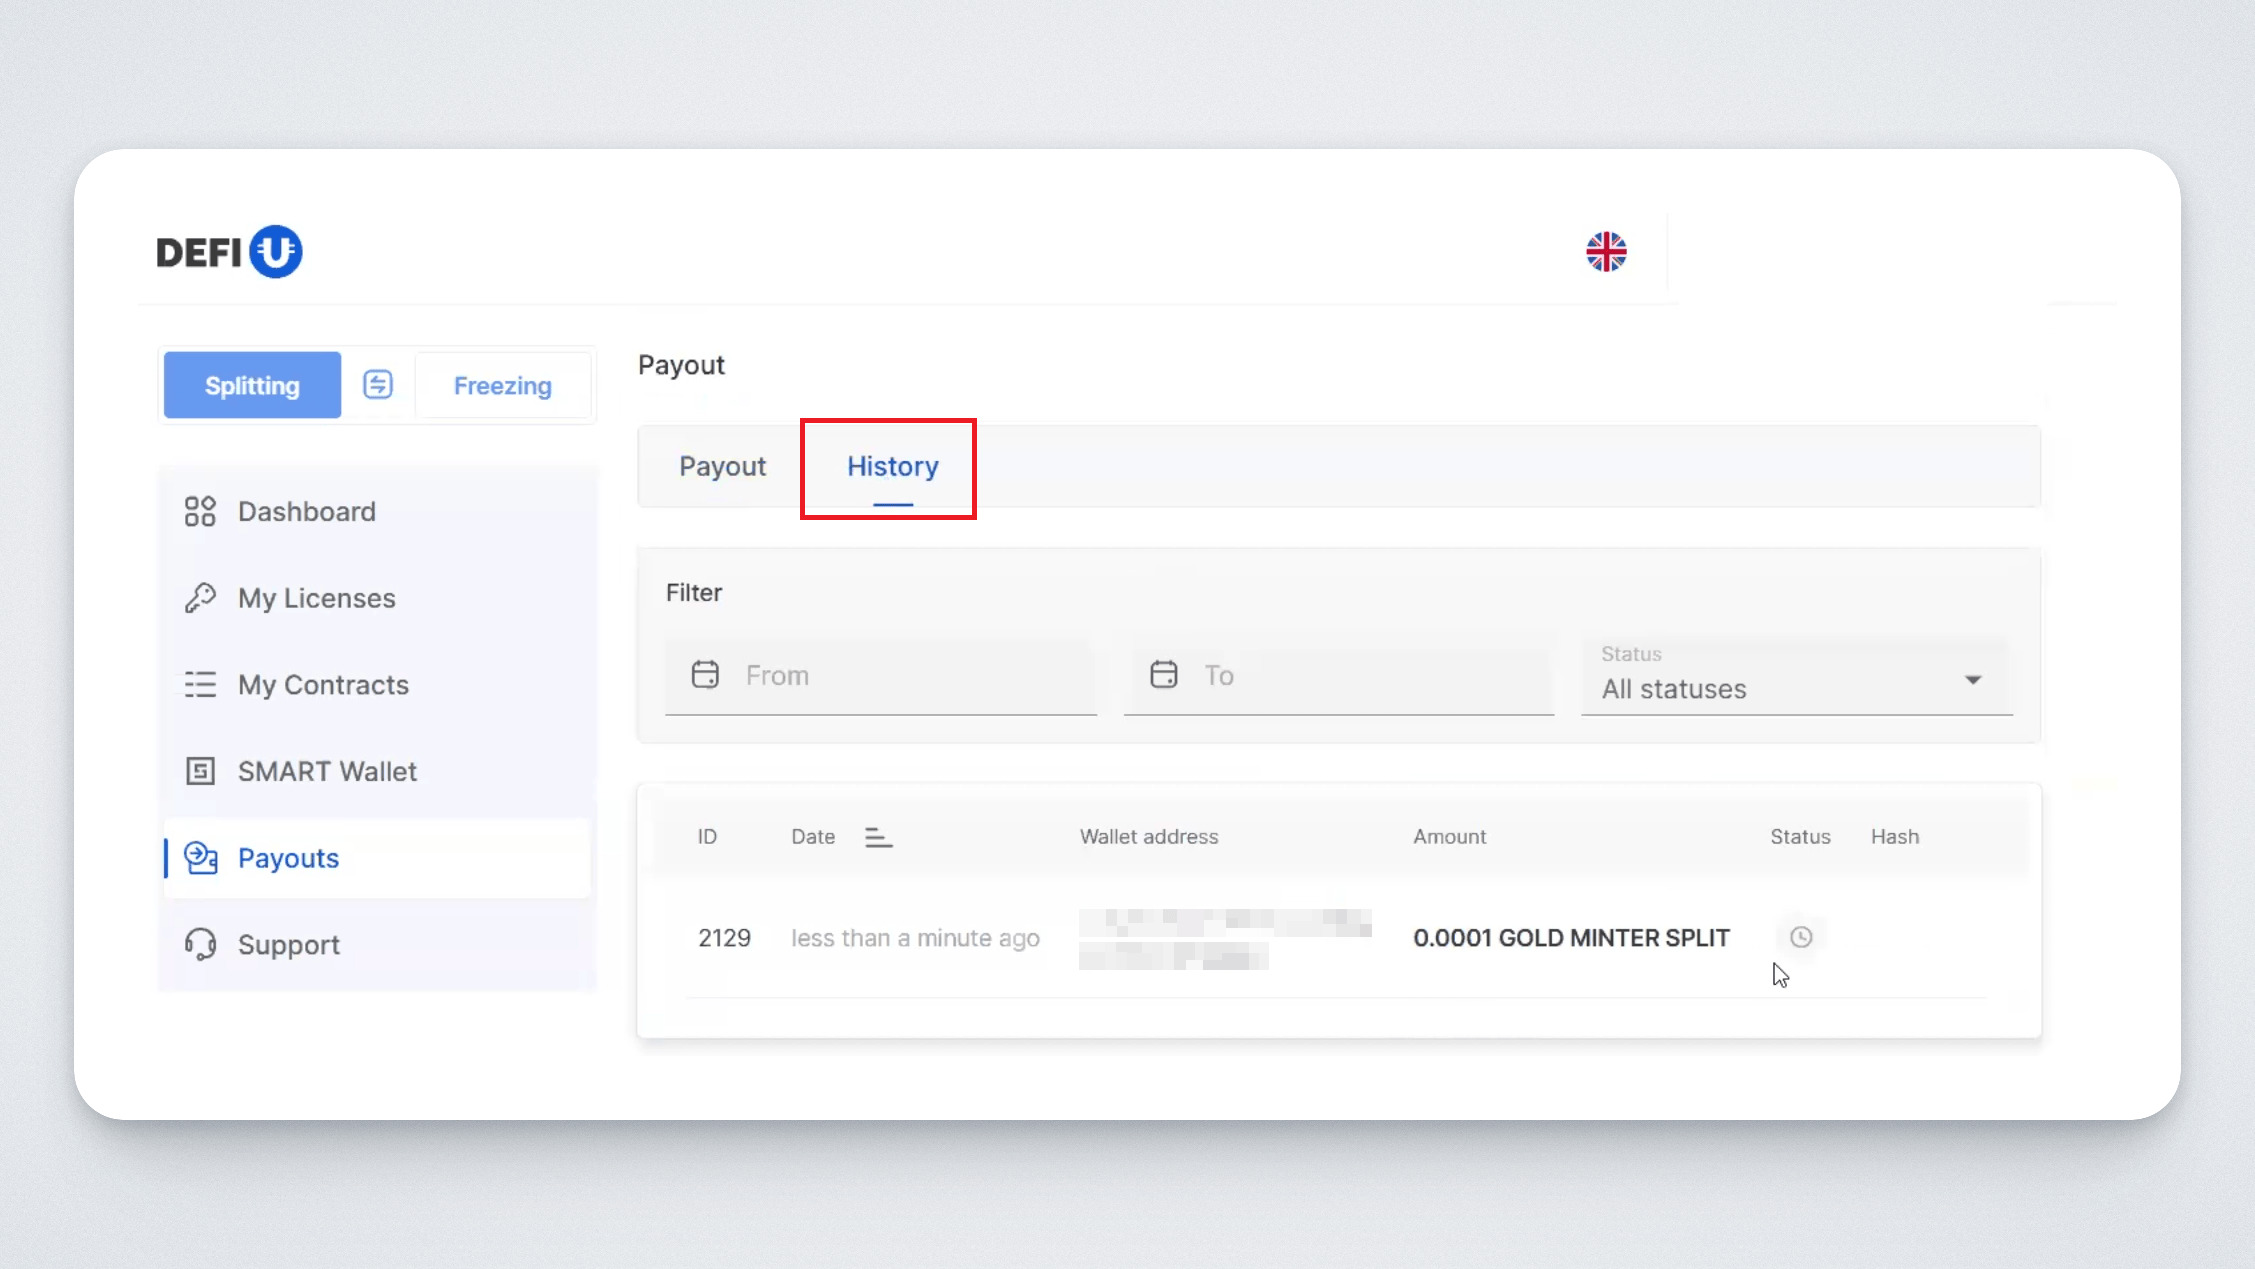Screen dimensions: 2255x1269
Task: Click the pending clock status icon
Action: point(1800,937)
